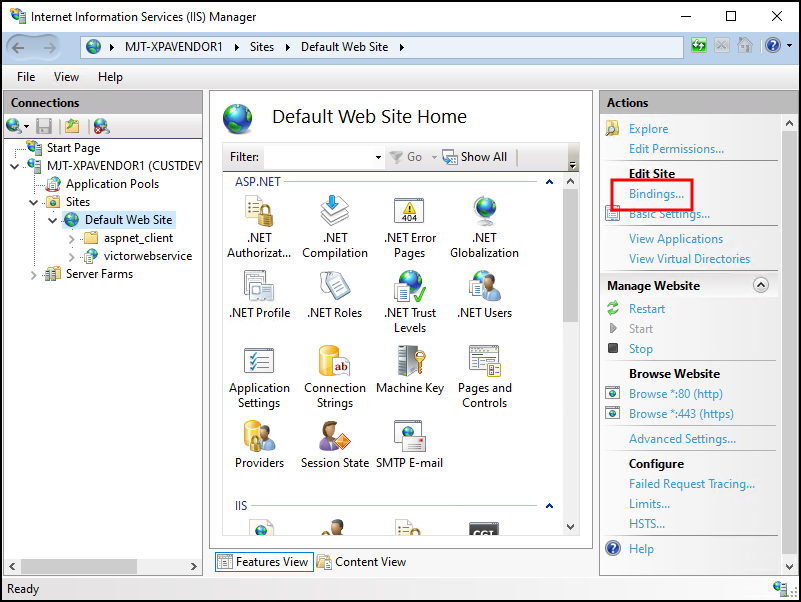This screenshot has width=801, height=602.
Task: Open Connection Strings feature icon
Action: [335, 362]
